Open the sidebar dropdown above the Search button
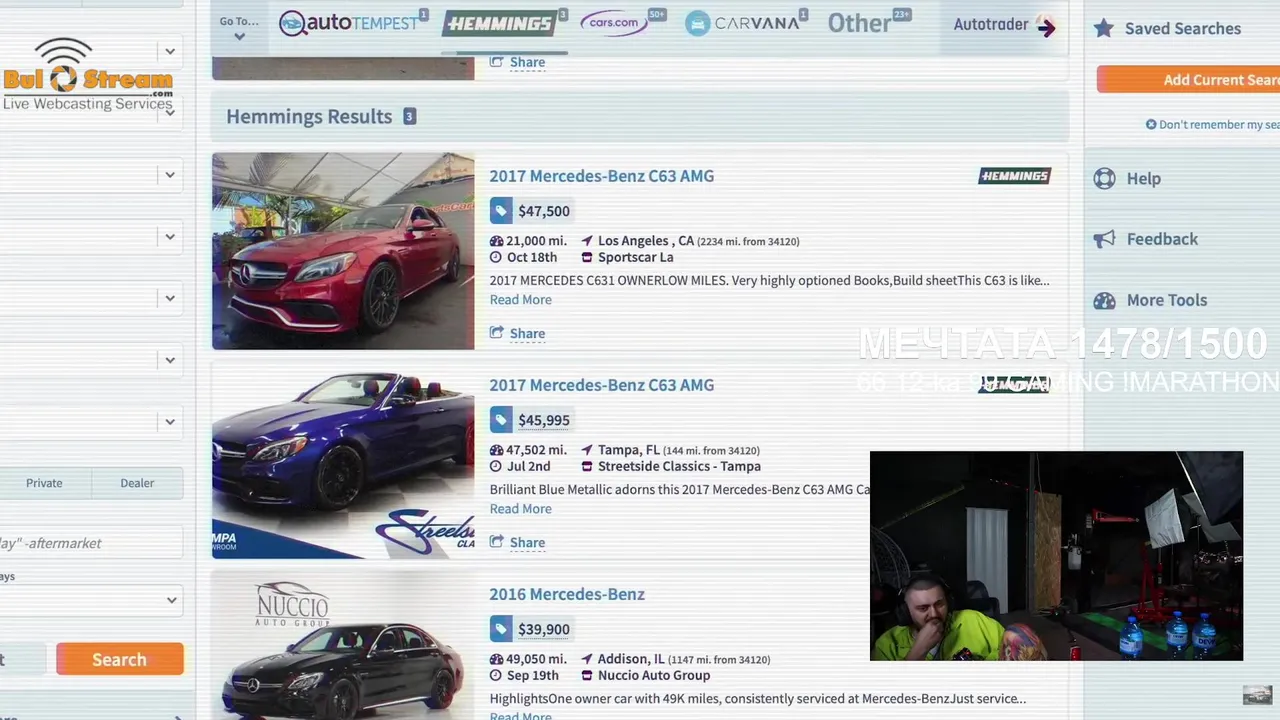This screenshot has width=1280, height=720. (91, 600)
